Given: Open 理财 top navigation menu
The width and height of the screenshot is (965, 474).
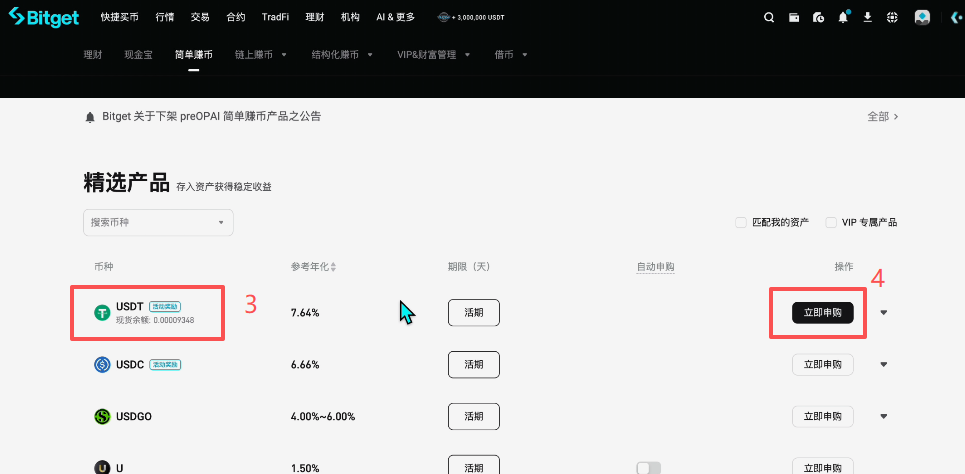Looking at the screenshot, I should click(315, 17).
